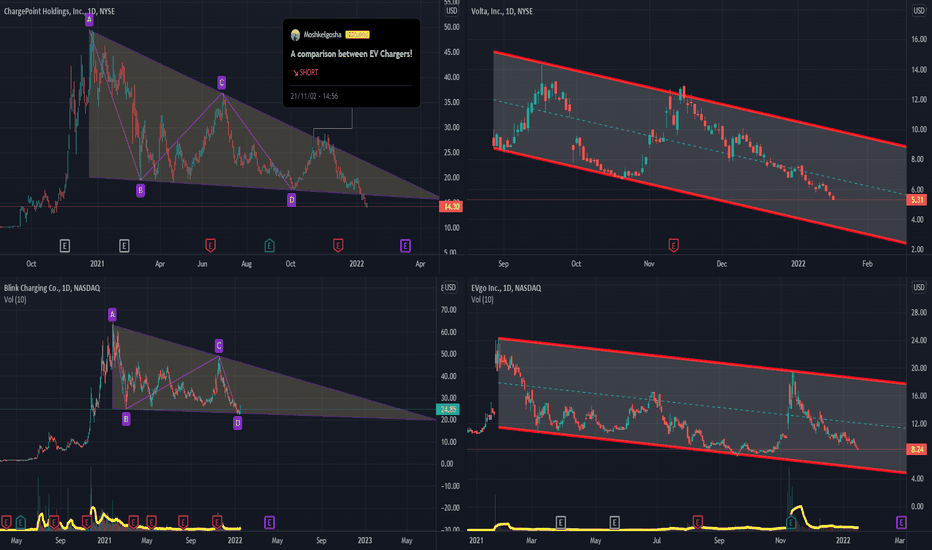Image resolution: width=932 pixels, height=550 pixels.
Task: Click the Jul date label in EVgo chart
Action: [657, 540]
